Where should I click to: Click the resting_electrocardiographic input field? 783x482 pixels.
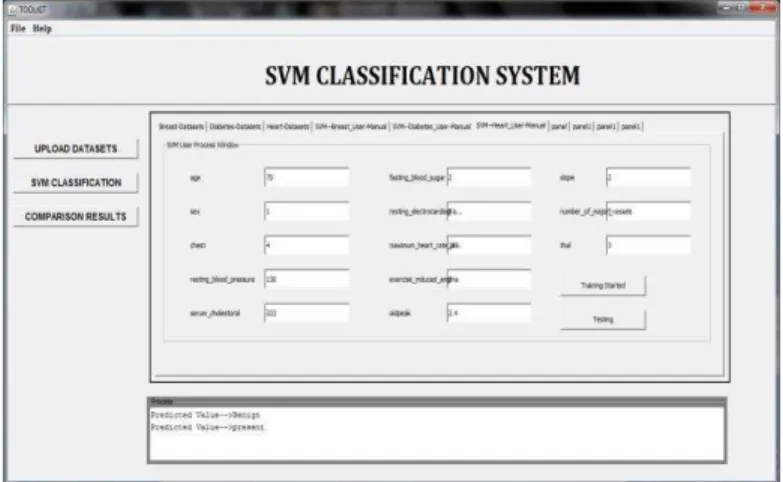pos(489,211)
